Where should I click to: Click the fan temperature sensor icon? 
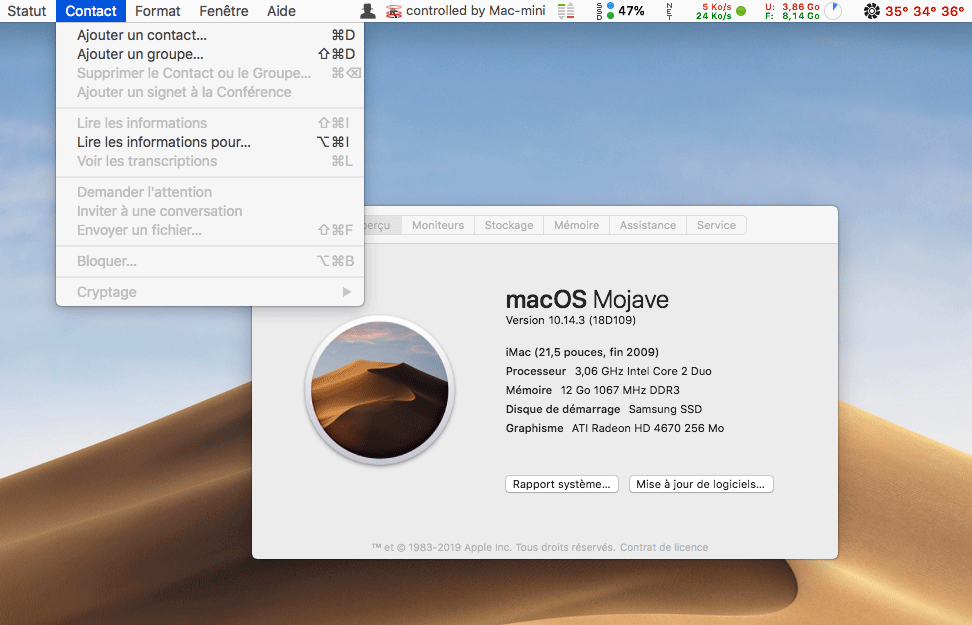coord(872,11)
